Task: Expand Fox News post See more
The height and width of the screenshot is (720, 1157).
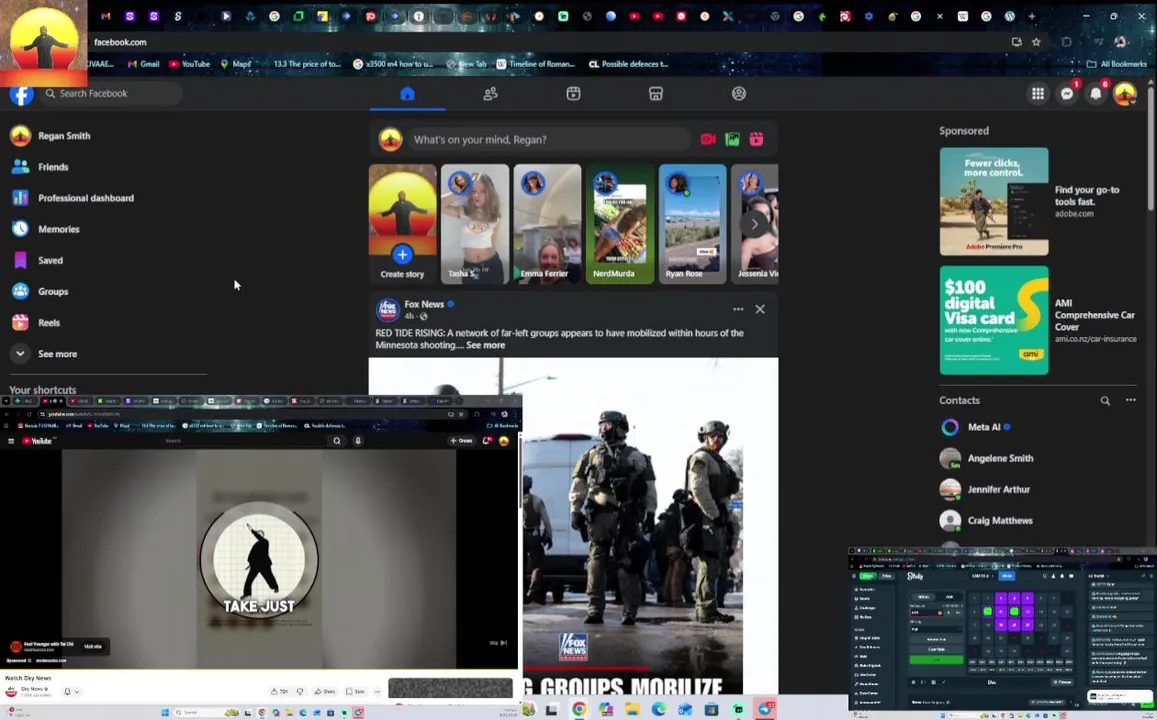Action: pyautogui.click(x=486, y=345)
